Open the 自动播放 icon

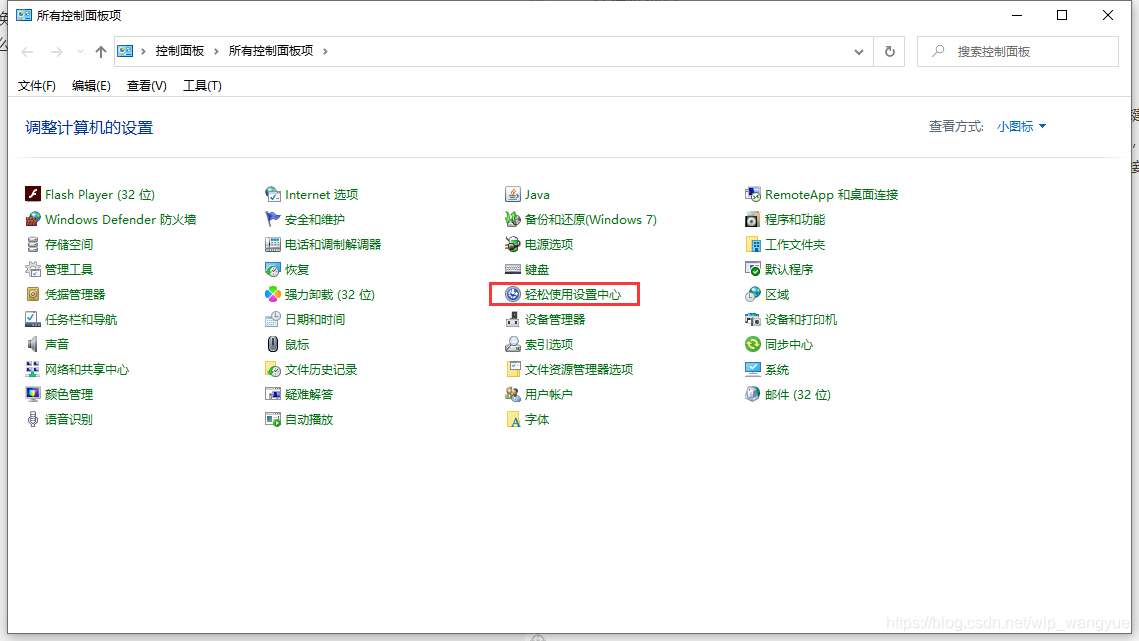tap(272, 419)
